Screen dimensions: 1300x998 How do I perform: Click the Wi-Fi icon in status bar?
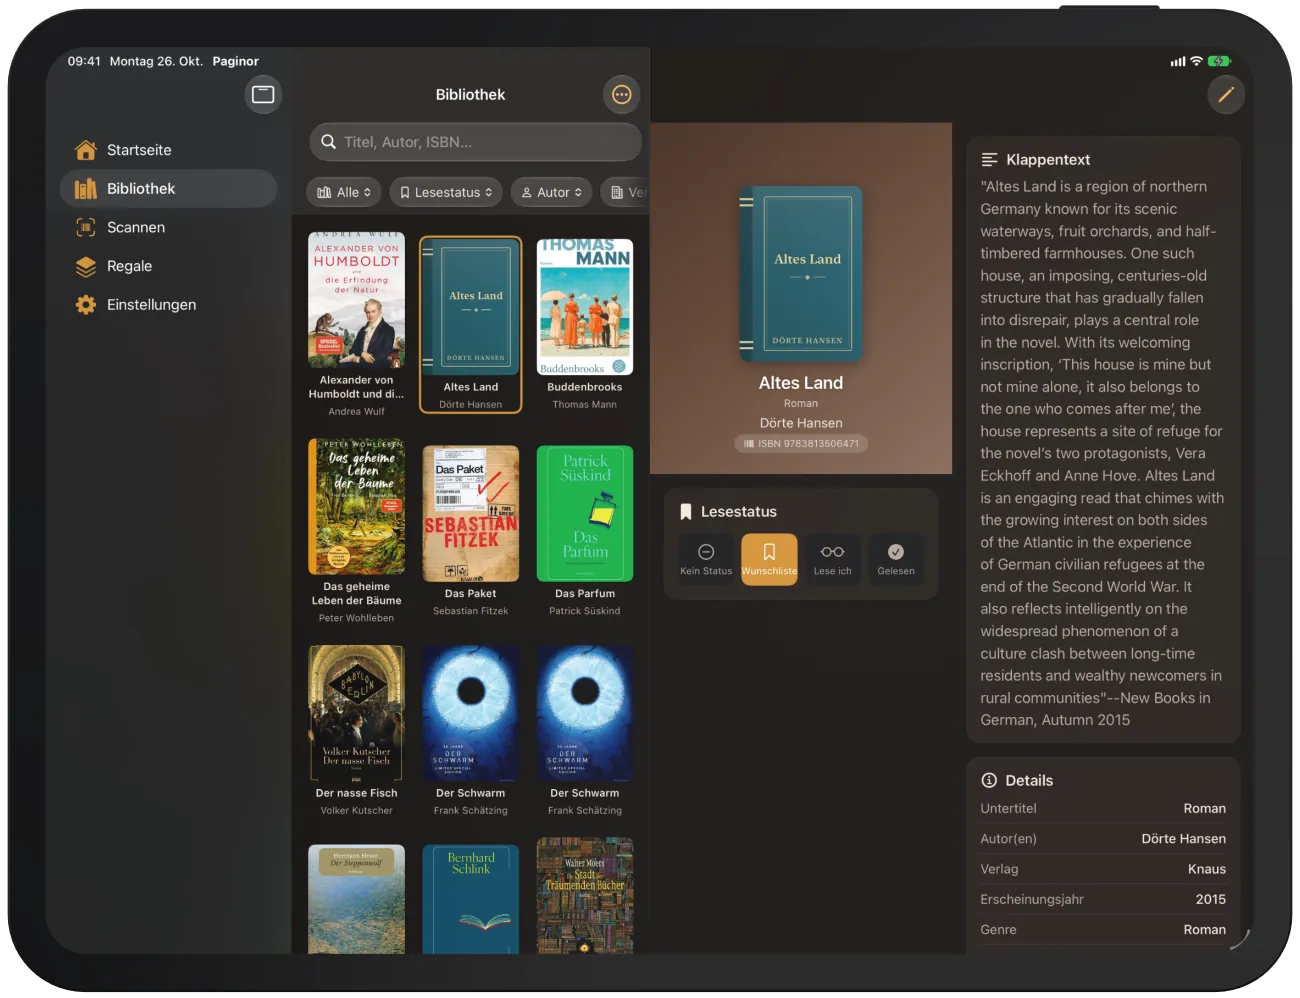pyautogui.click(x=1196, y=61)
